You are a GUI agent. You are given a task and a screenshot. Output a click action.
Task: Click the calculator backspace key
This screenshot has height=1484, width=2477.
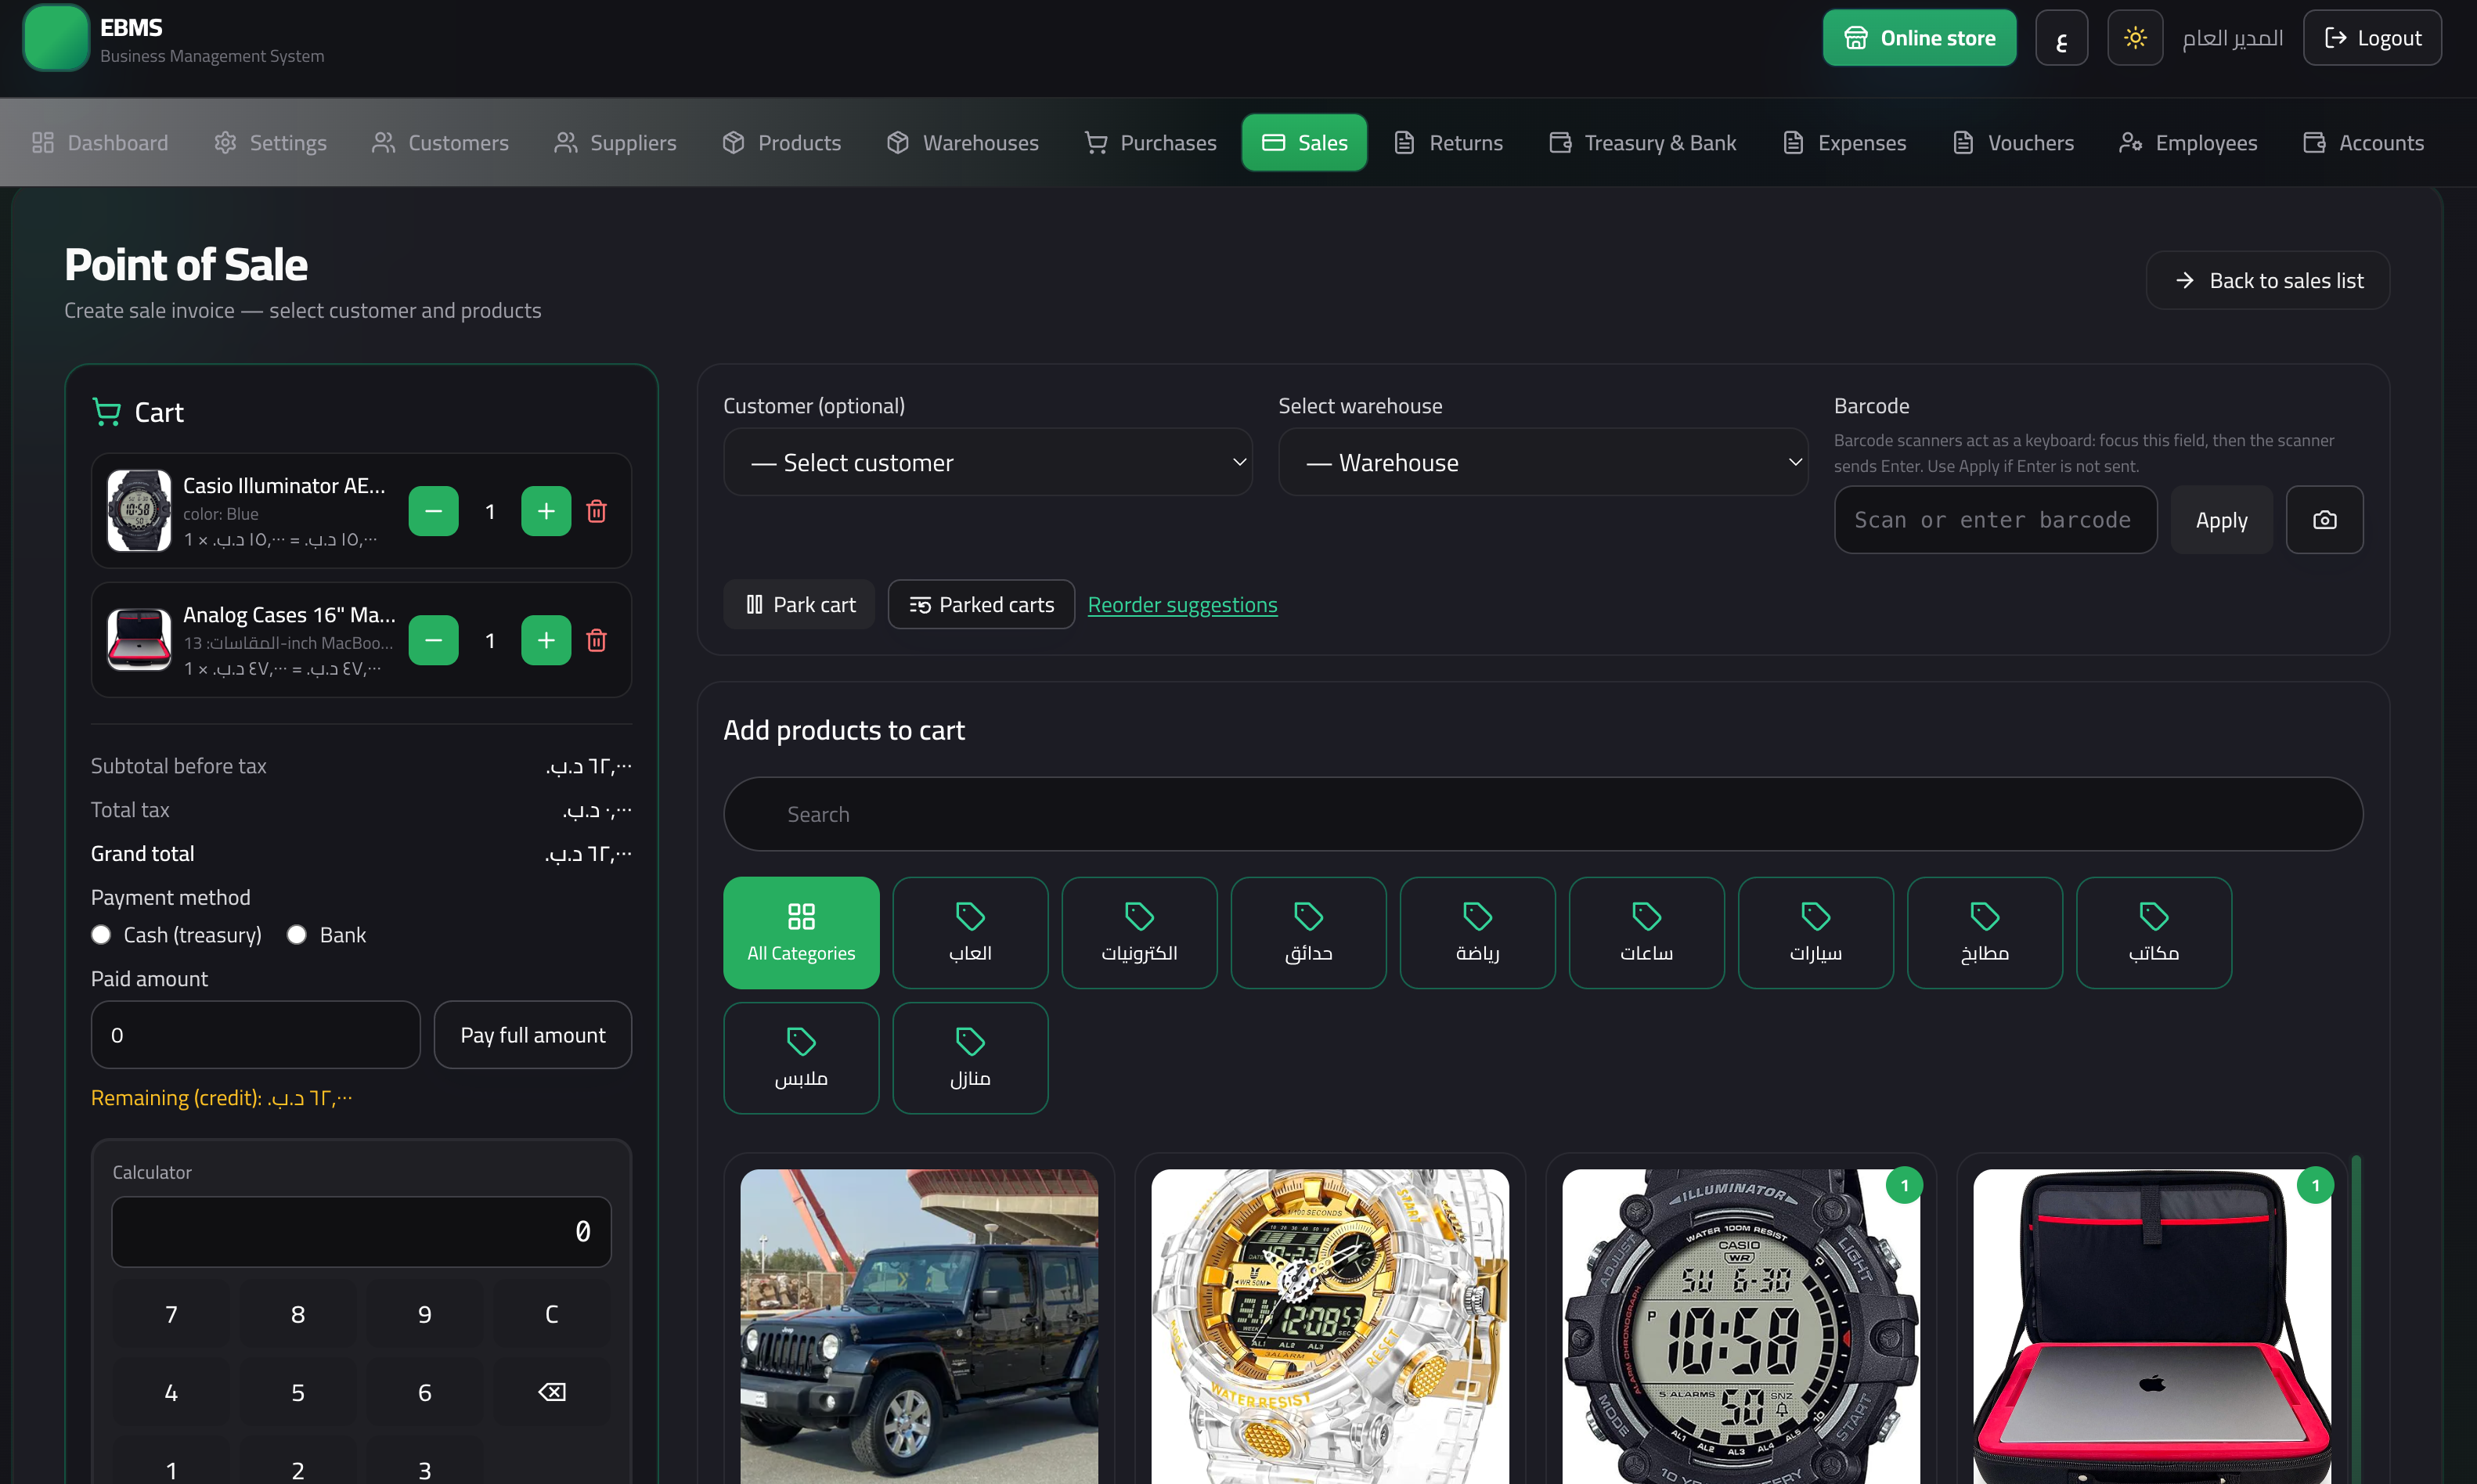(x=551, y=1392)
